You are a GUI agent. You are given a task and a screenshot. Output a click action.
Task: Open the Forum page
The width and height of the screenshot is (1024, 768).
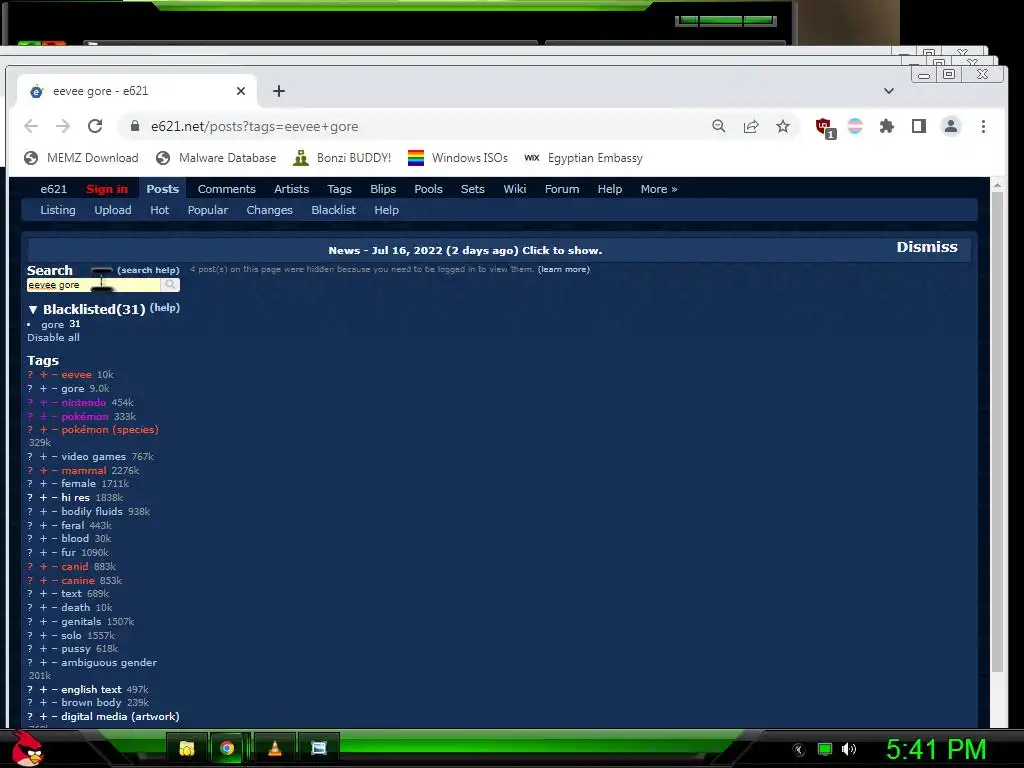tap(562, 189)
